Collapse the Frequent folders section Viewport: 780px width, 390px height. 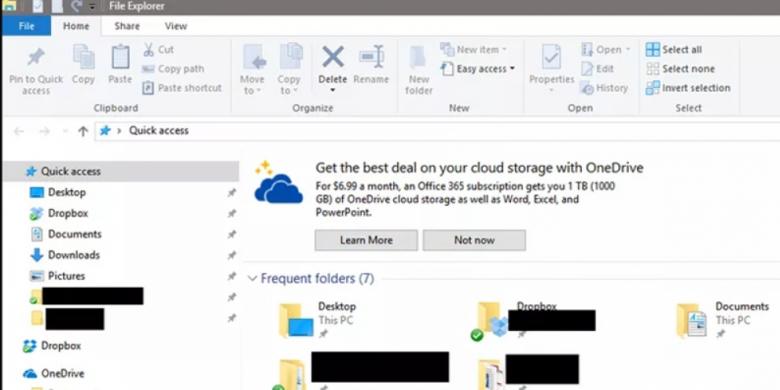(253, 279)
